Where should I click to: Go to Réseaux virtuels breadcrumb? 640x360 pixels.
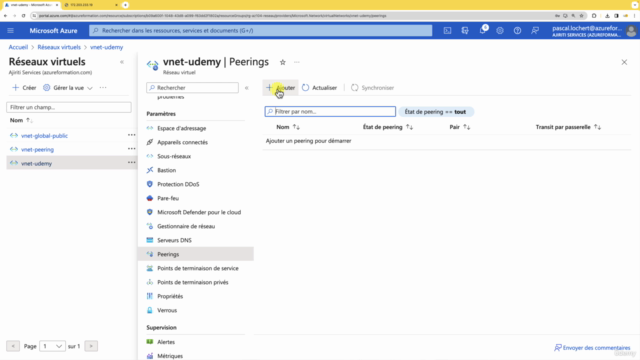(x=59, y=47)
